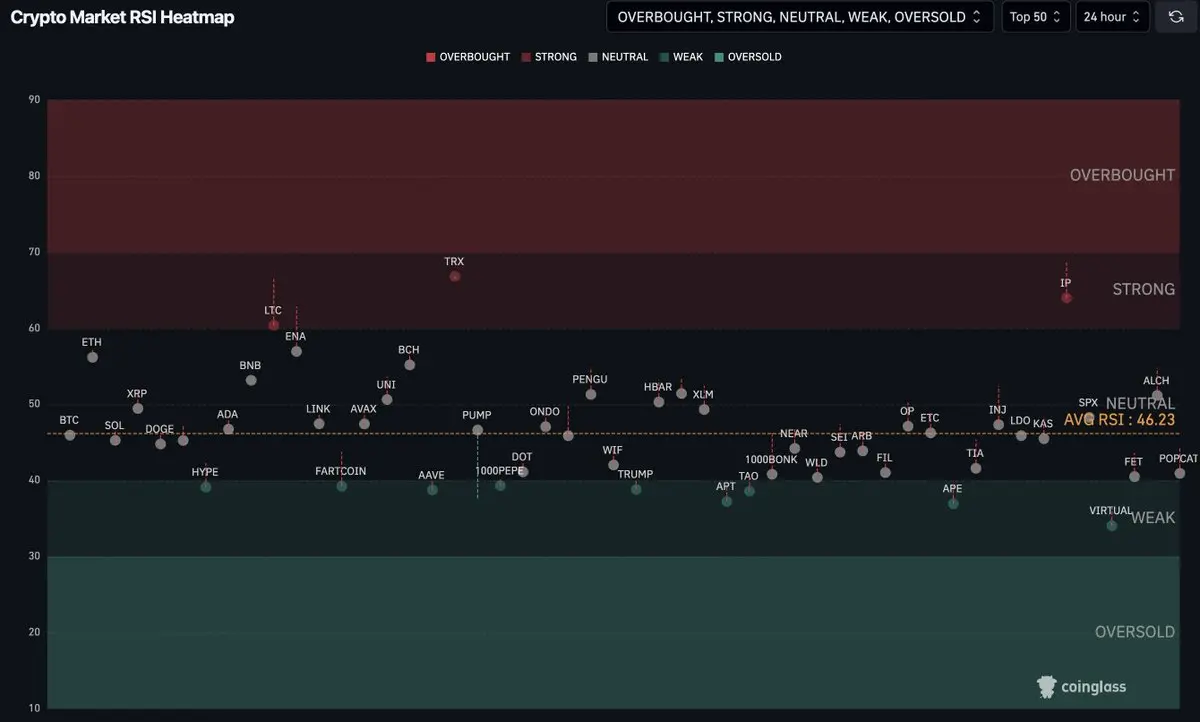Click the PUMP data point
The height and width of the screenshot is (722, 1200).
(477, 430)
